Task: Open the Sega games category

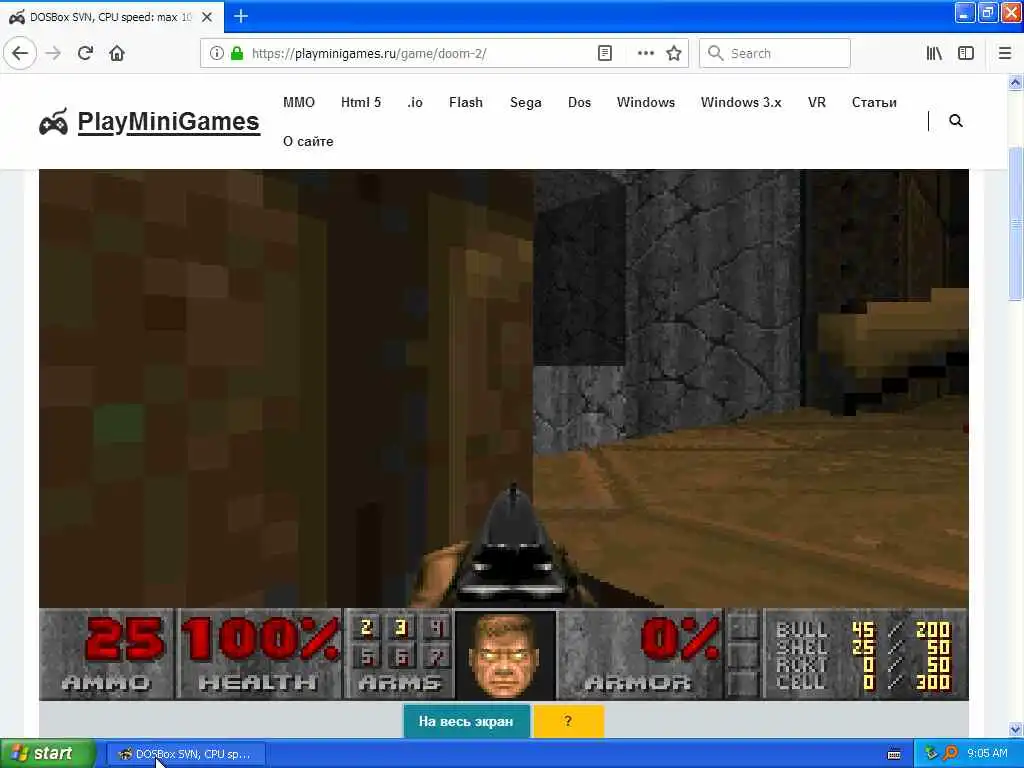Action: point(526,103)
